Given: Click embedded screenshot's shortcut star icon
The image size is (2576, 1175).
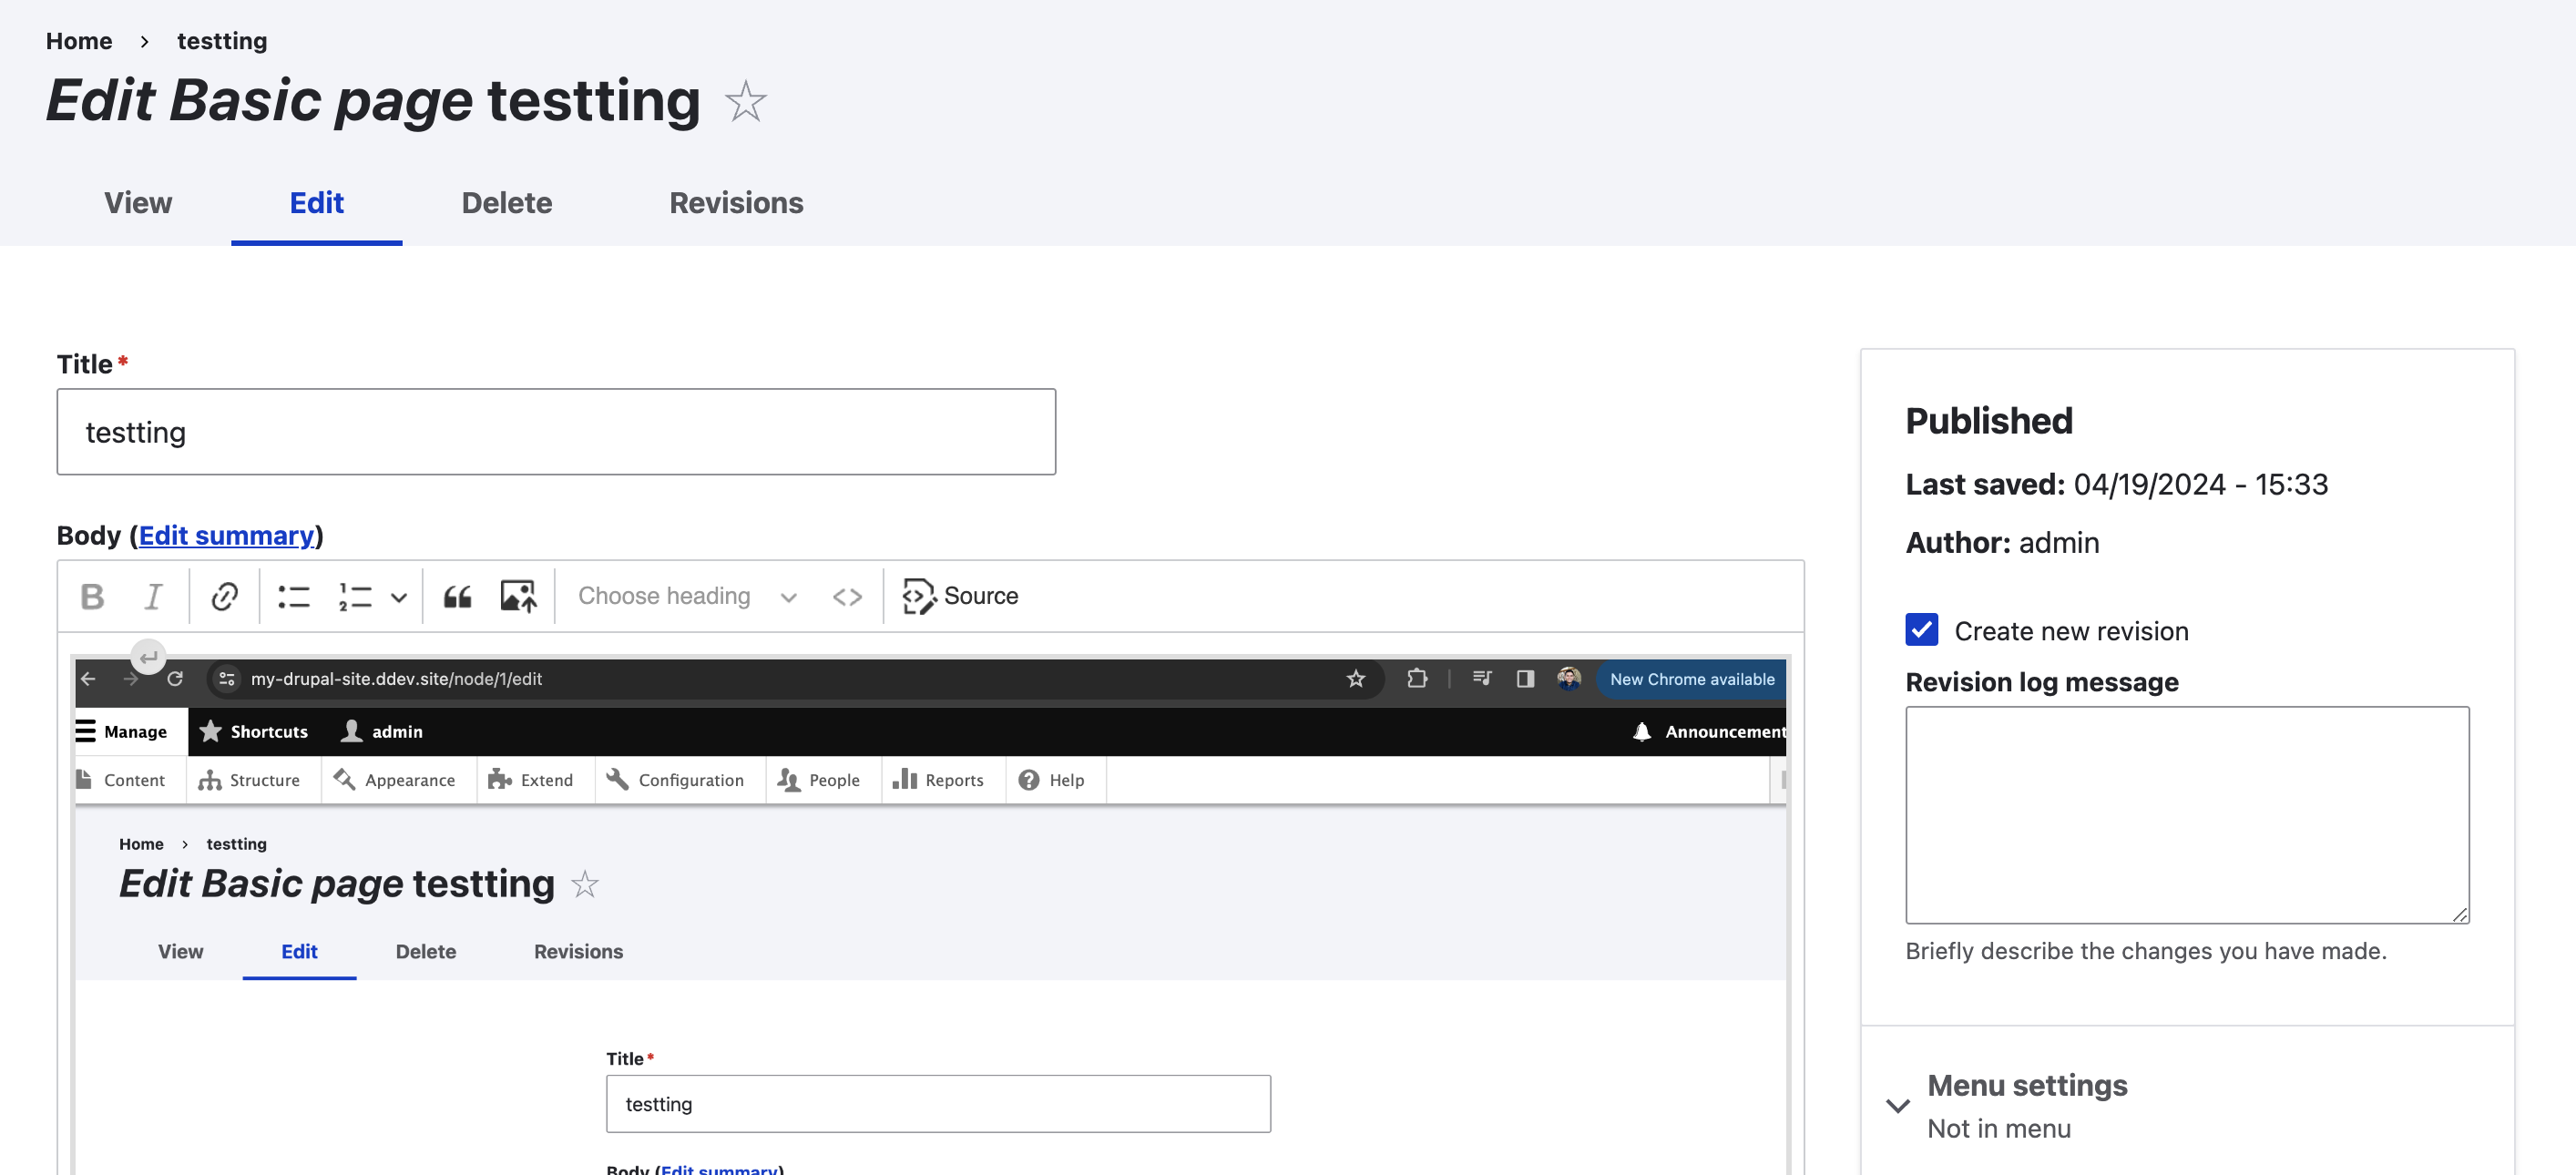Looking at the screenshot, I should pos(585,884).
